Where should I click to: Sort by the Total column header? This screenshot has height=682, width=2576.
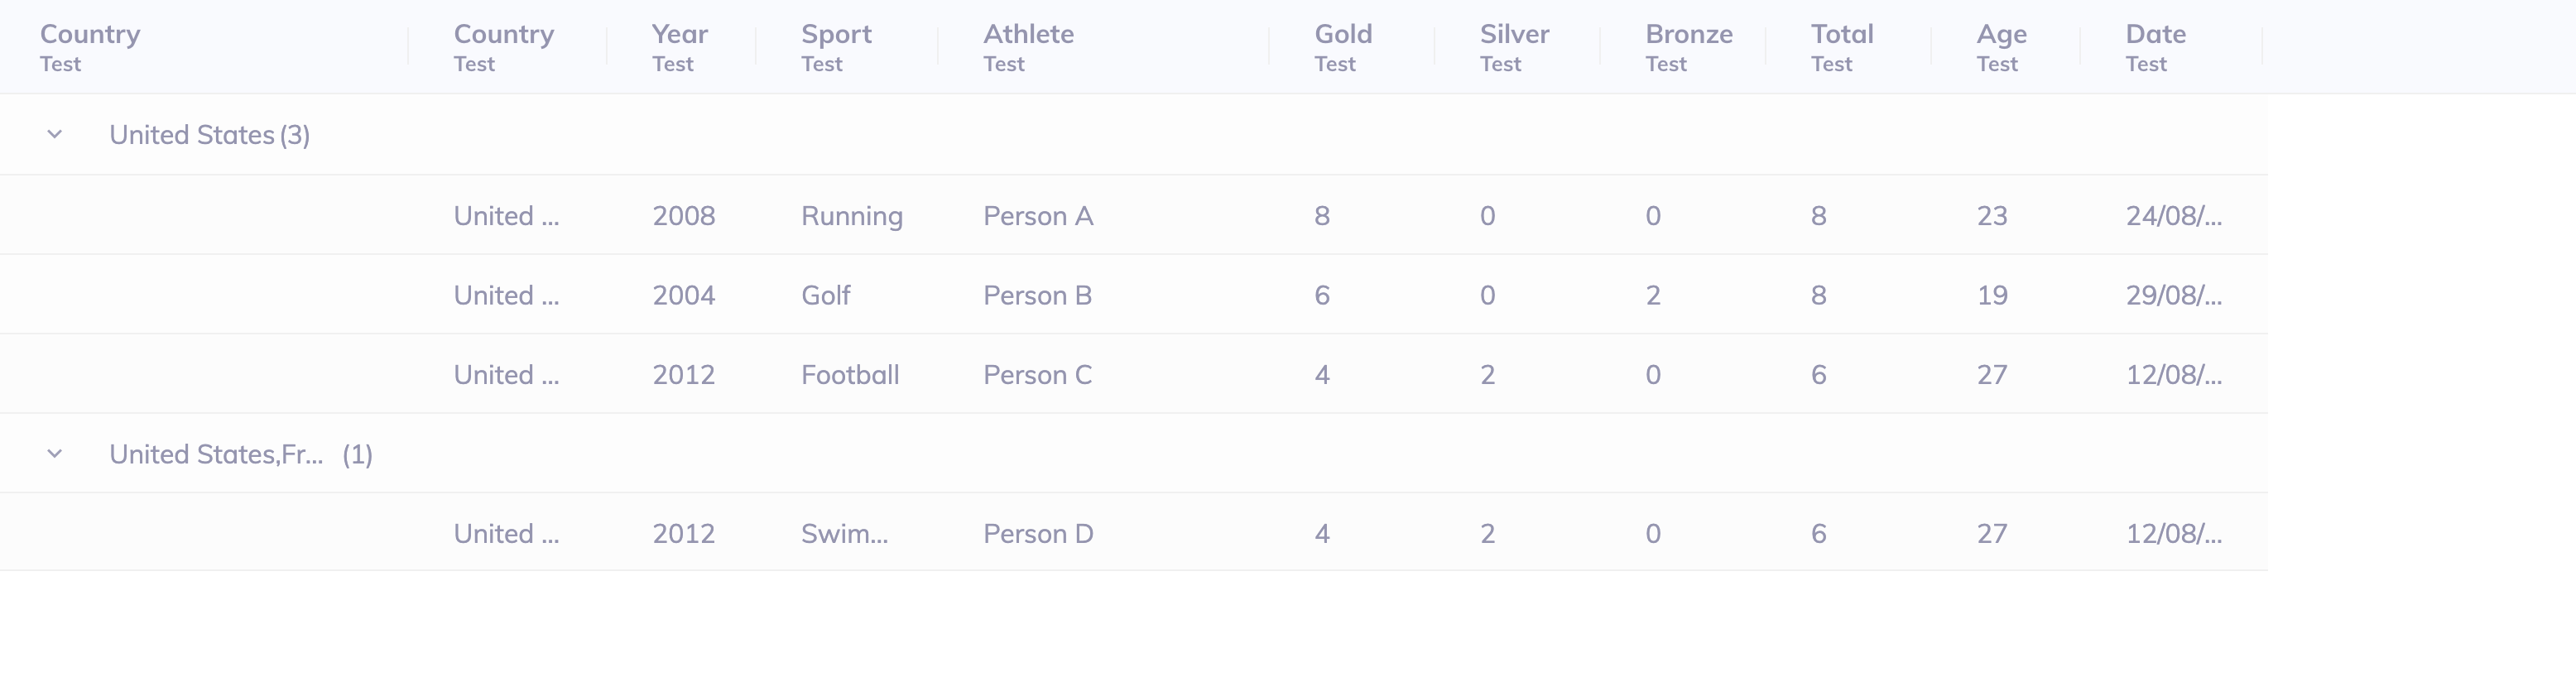coord(1841,34)
